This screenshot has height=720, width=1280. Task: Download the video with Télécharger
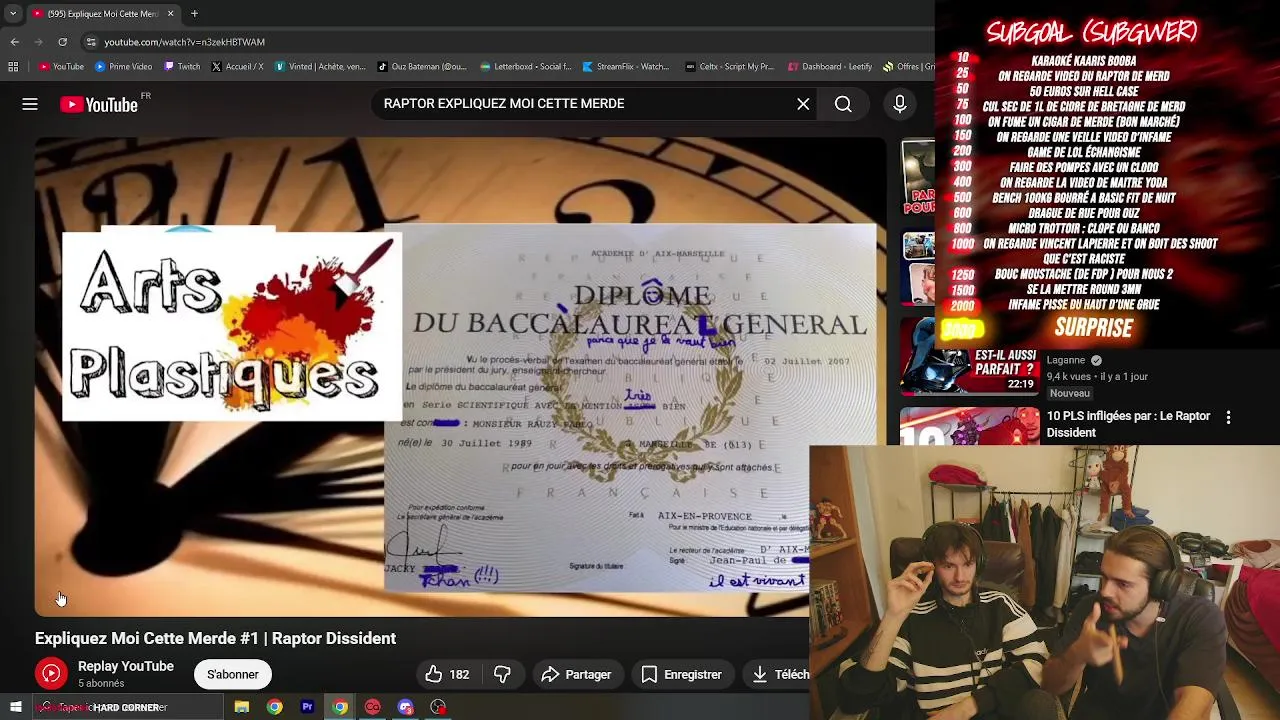pyautogui.click(x=780, y=675)
